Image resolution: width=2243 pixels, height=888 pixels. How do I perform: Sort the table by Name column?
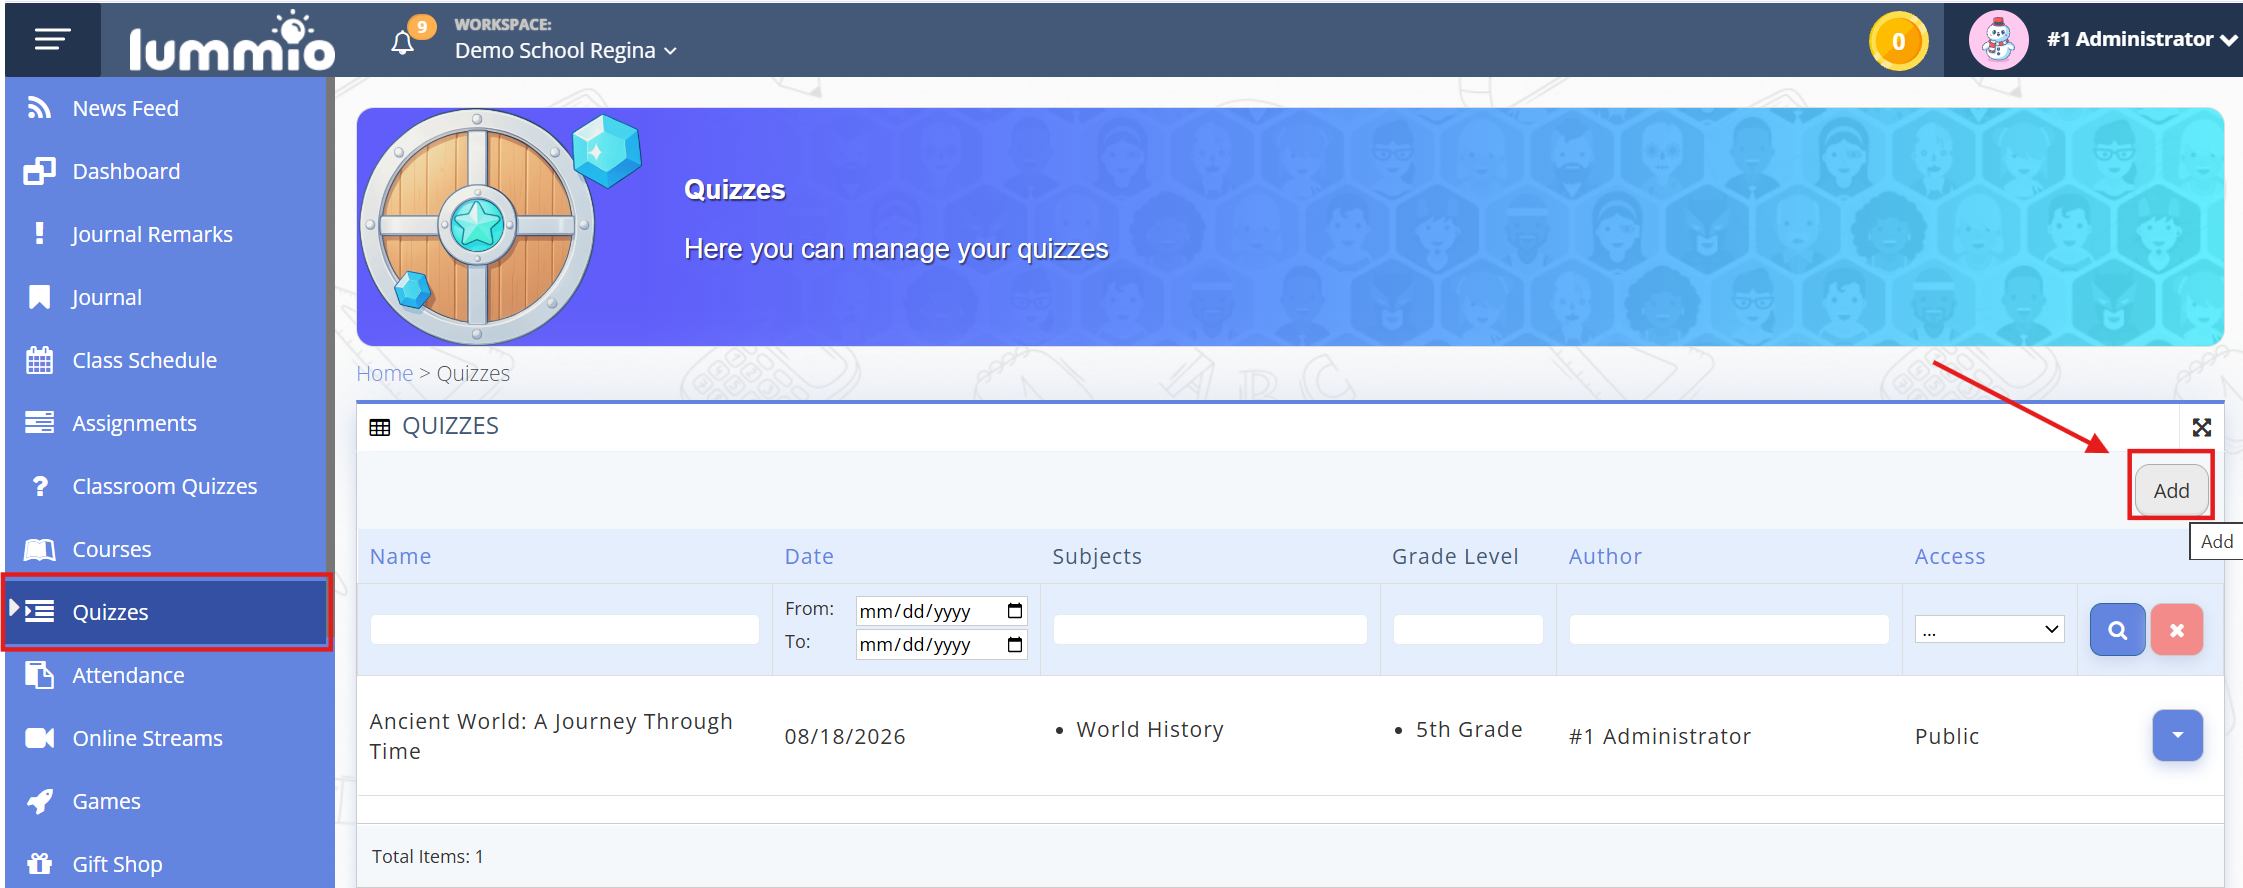(400, 556)
